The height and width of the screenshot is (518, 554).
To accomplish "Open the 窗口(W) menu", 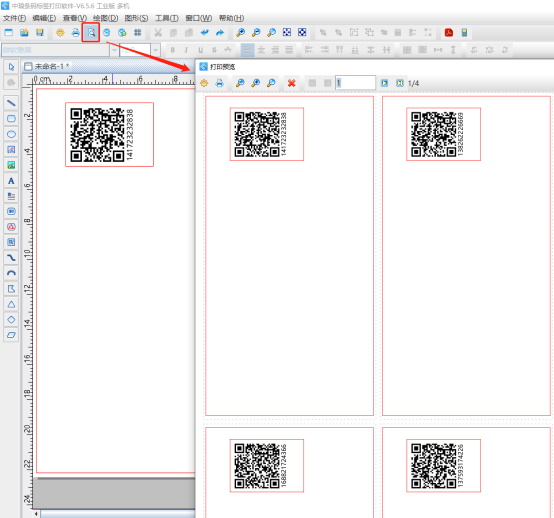I will pos(199,18).
